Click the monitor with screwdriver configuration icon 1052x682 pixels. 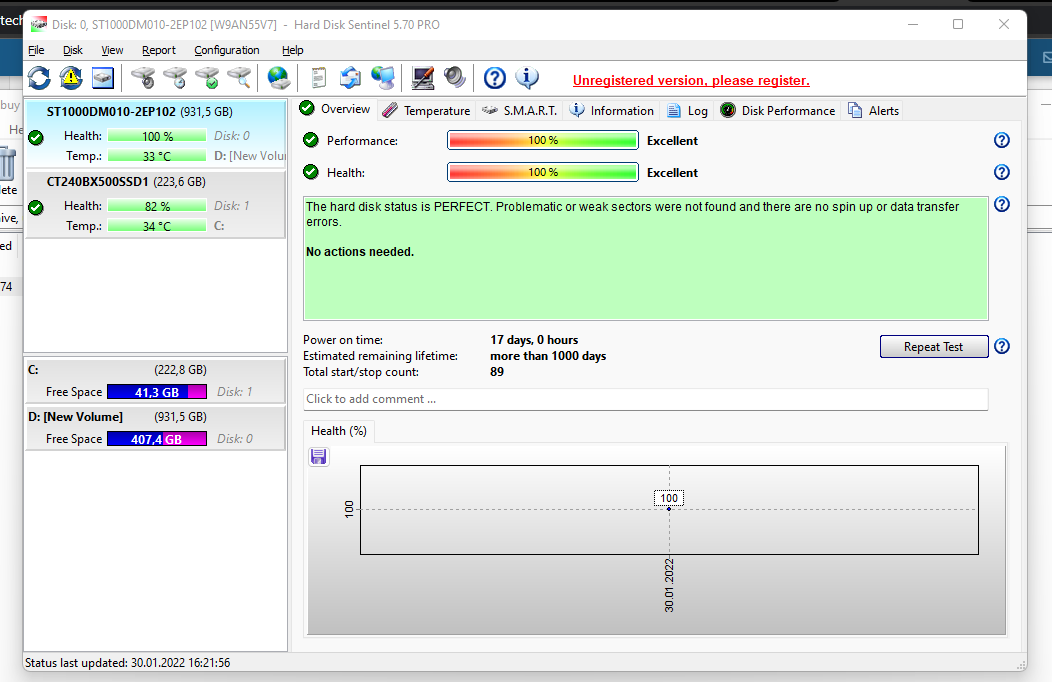(423, 78)
